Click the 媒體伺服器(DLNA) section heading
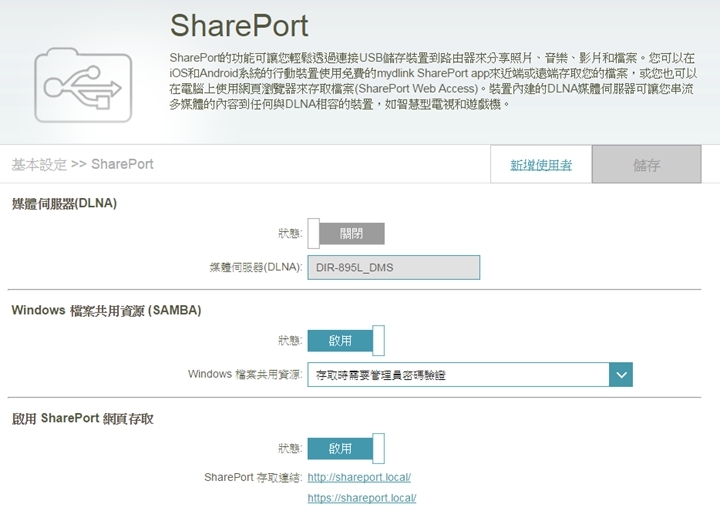Image resolution: width=720 pixels, height=531 pixels. pyautogui.click(x=64, y=203)
